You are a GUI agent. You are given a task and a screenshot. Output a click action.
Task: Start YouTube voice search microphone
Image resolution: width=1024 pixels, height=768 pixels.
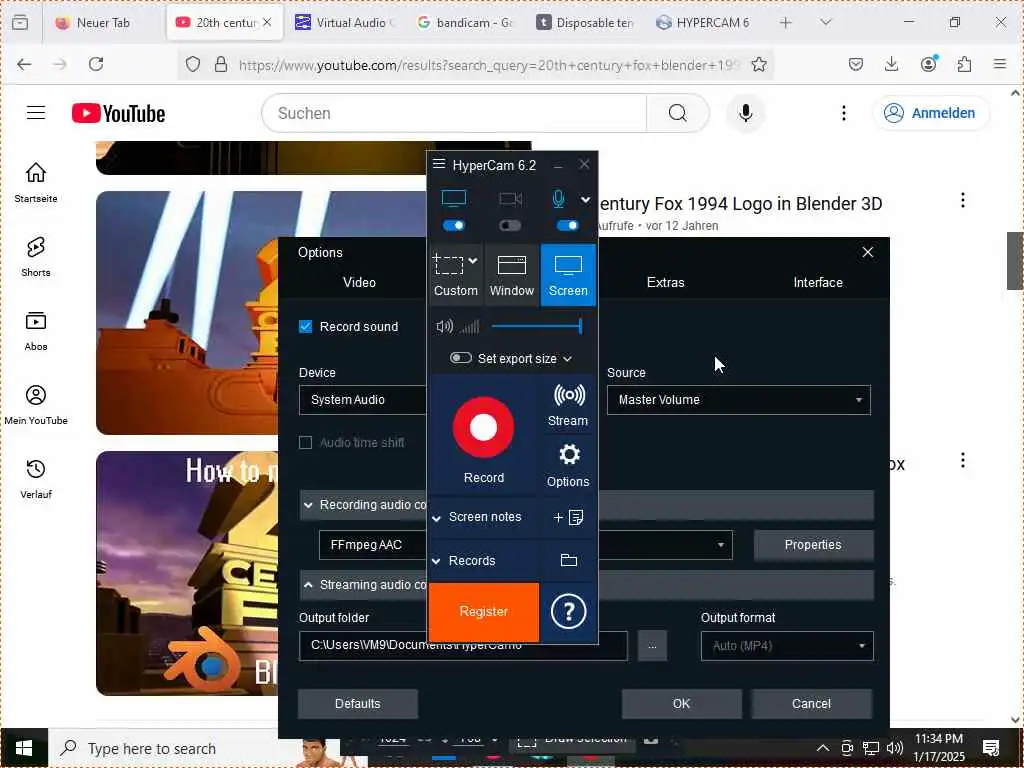click(x=745, y=113)
